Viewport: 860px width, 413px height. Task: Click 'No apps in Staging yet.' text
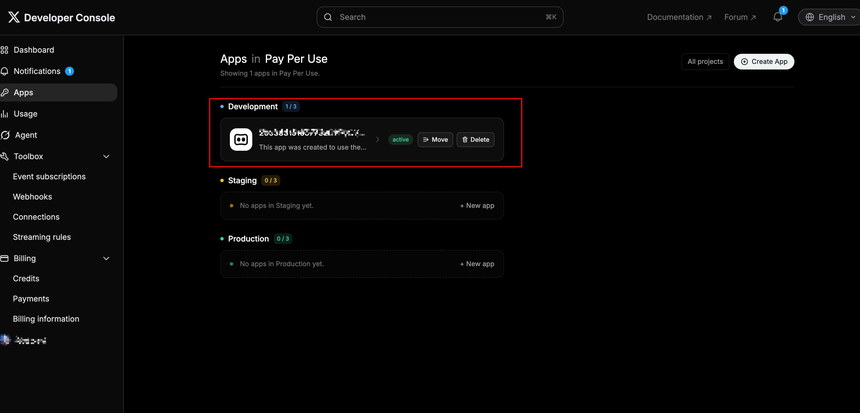[x=277, y=206]
